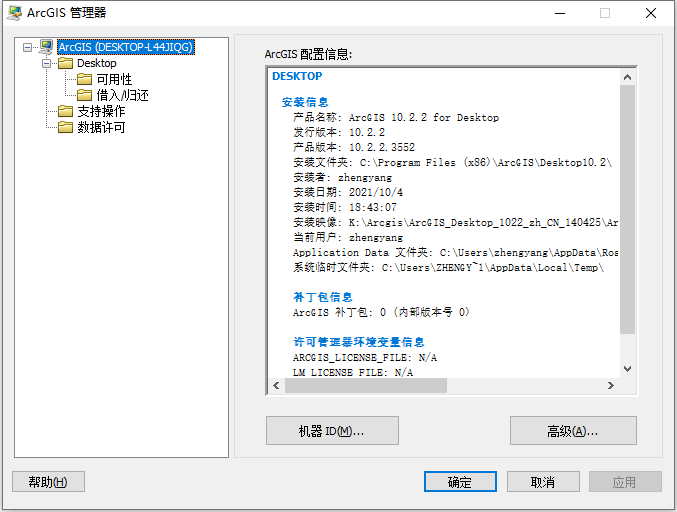The width and height of the screenshot is (677, 512).
Task: Click the ArcGIS 补丁包: 0 line
Action: (381, 312)
